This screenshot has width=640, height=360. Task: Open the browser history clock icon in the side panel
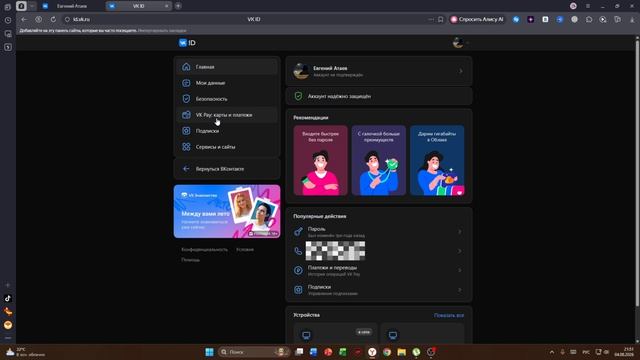click(x=8, y=20)
